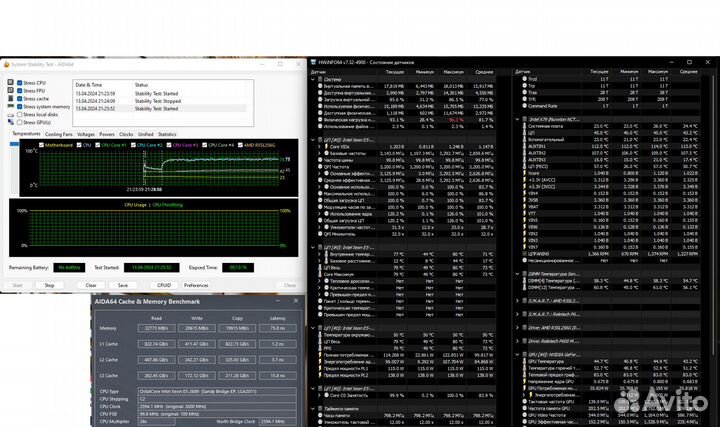Click the Stress FPU icon in AIDA64

click(x=11, y=90)
